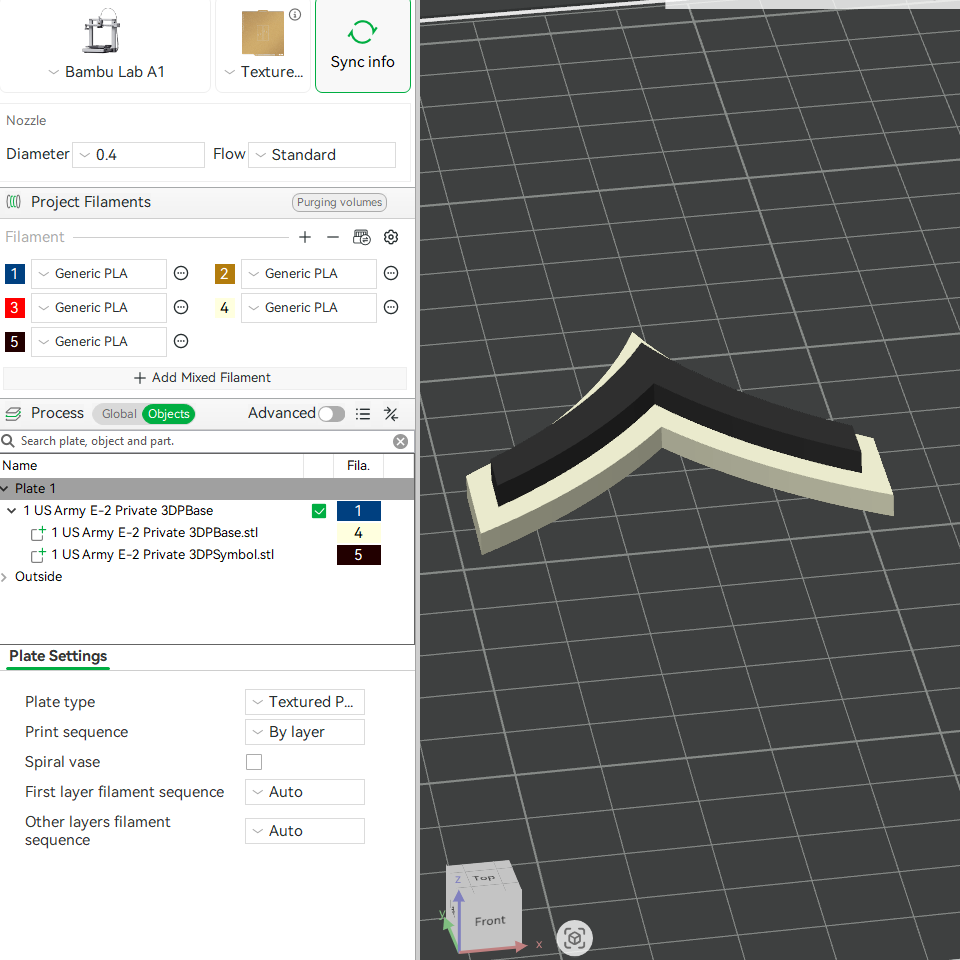This screenshot has width=960, height=960.
Task: Click orange filament 2 color swatch
Action: pos(225,274)
